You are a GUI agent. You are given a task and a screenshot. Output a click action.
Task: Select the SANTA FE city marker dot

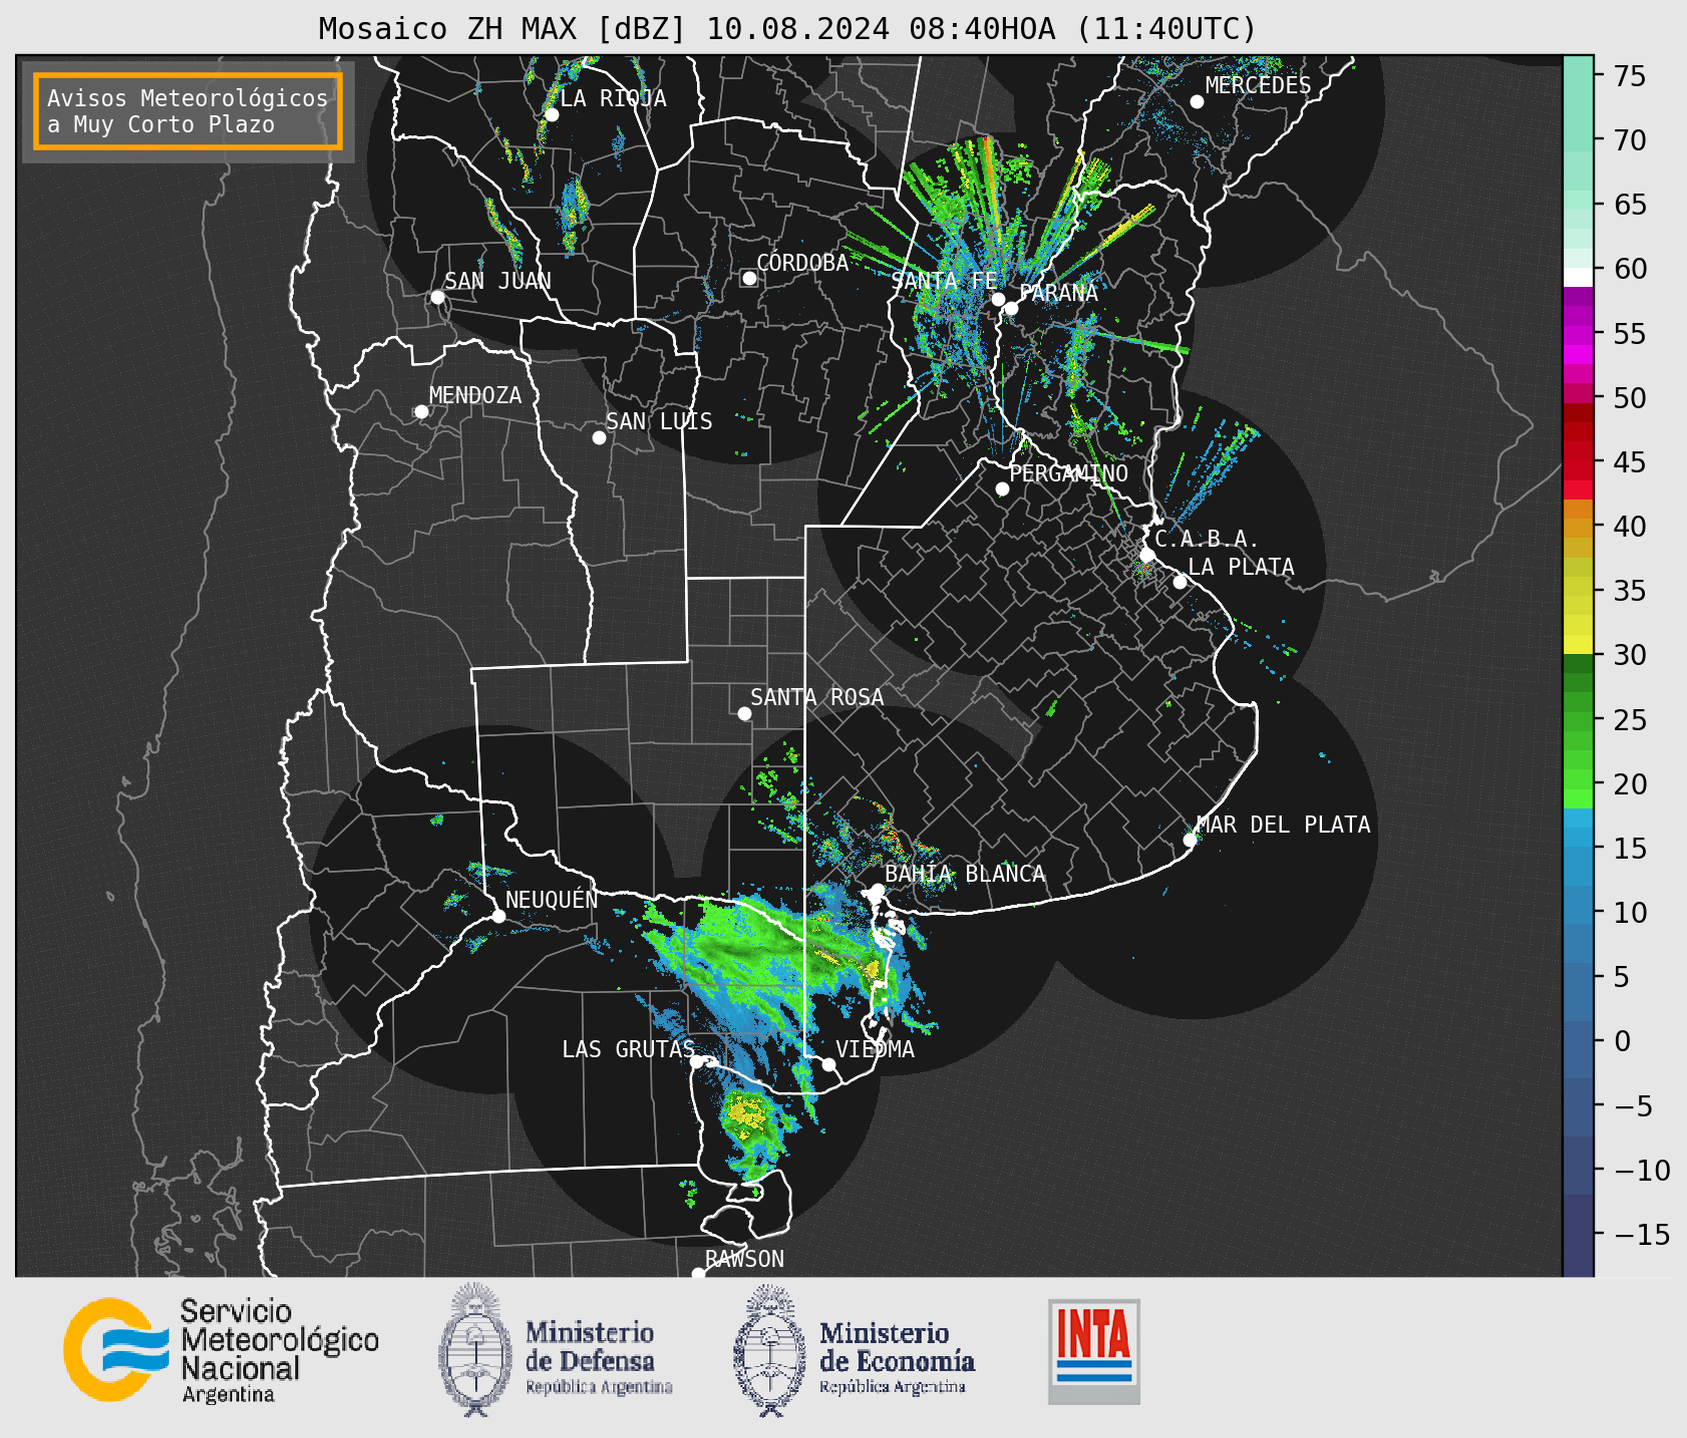pos(998,299)
